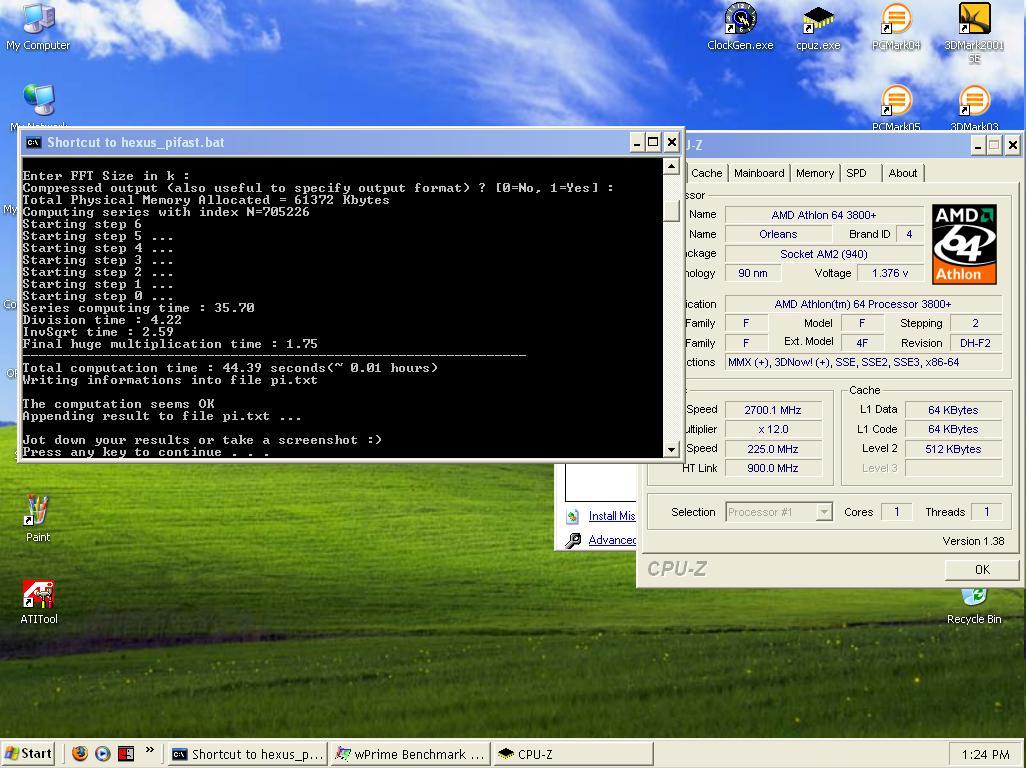Click the Brand ID value 4
This screenshot has width=1026, height=770.
coord(909,234)
